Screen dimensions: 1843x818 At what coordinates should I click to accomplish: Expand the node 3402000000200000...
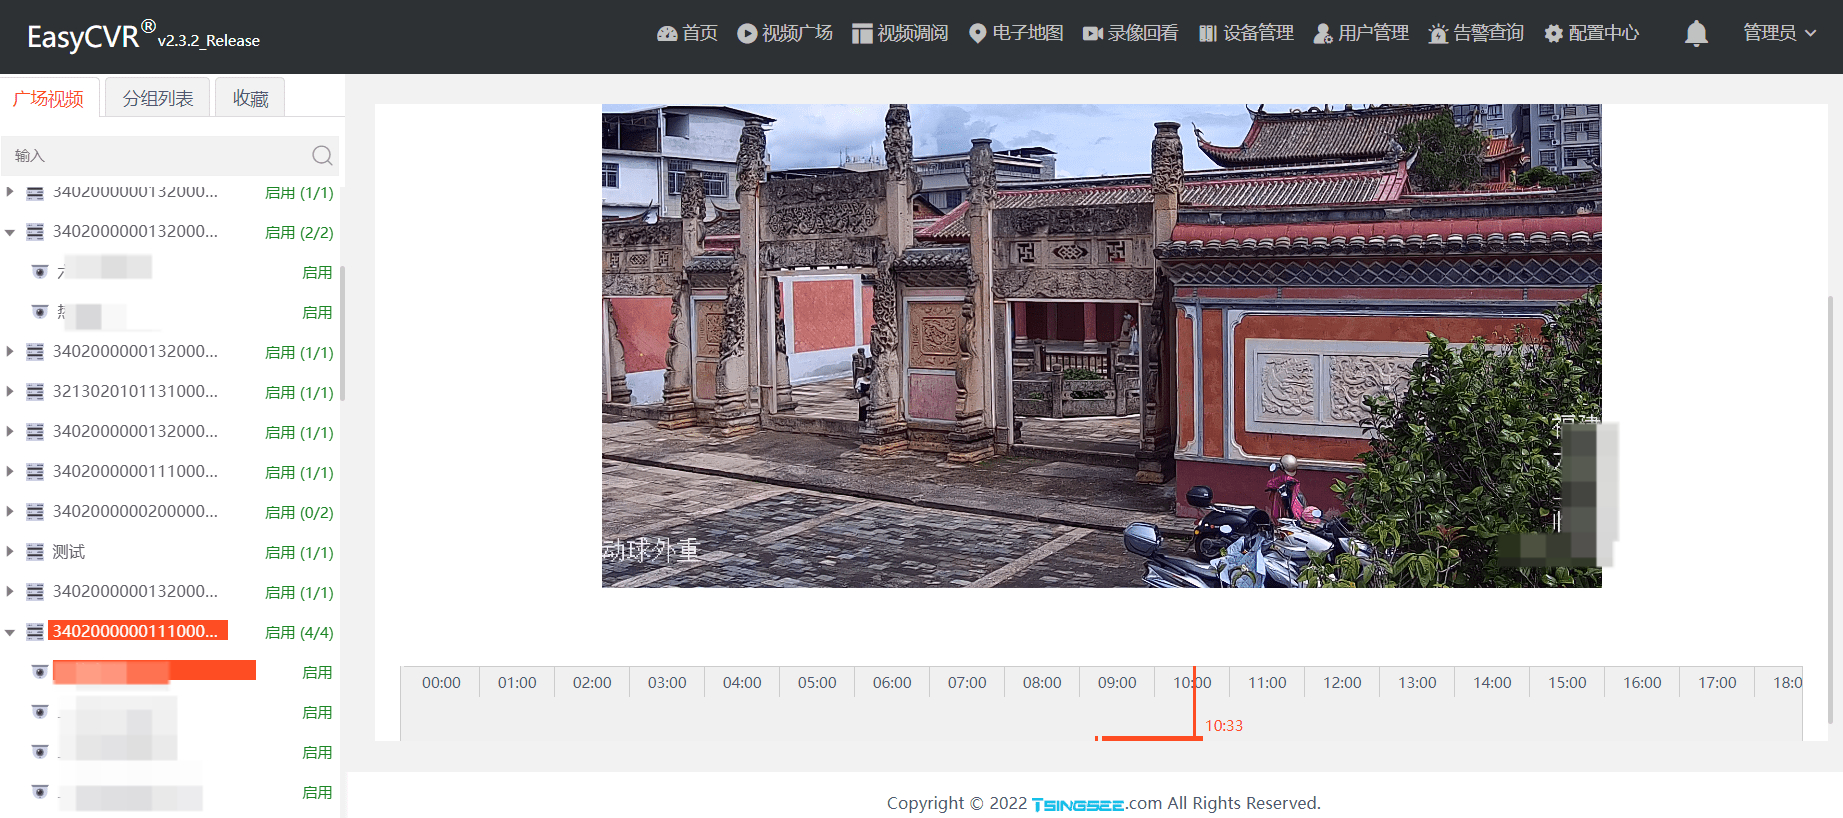10,512
